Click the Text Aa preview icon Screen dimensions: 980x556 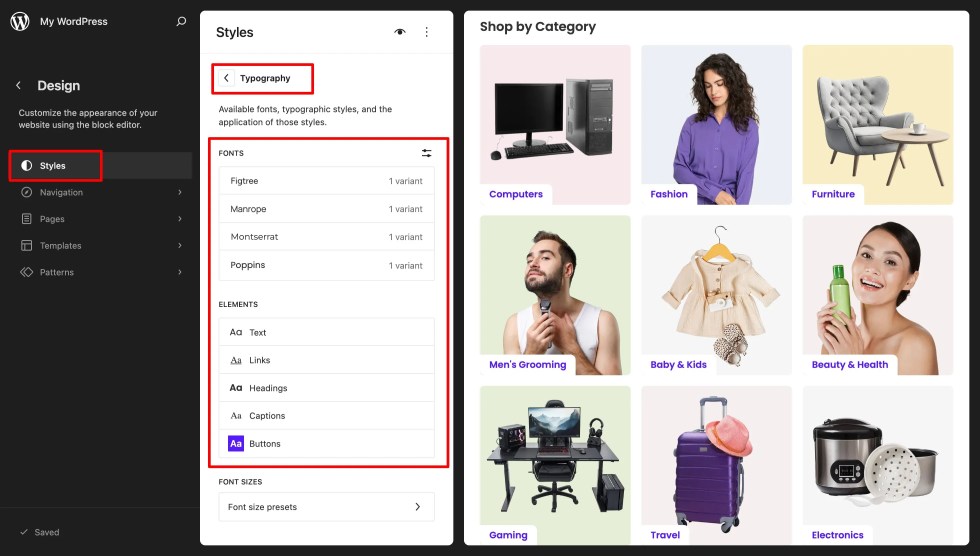(x=236, y=332)
